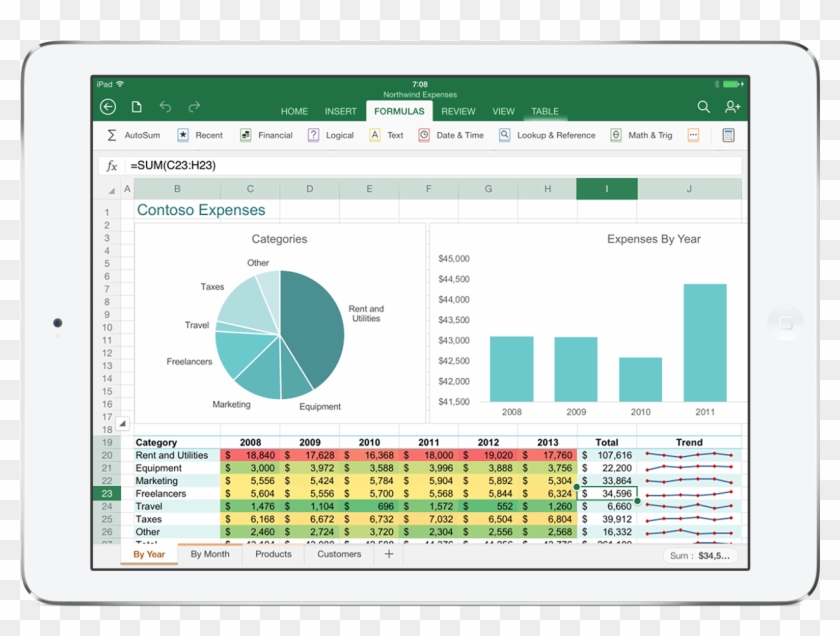This screenshot has width=840, height=636.
Task: Select Taxes total 39,912
Action: pos(608,519)
